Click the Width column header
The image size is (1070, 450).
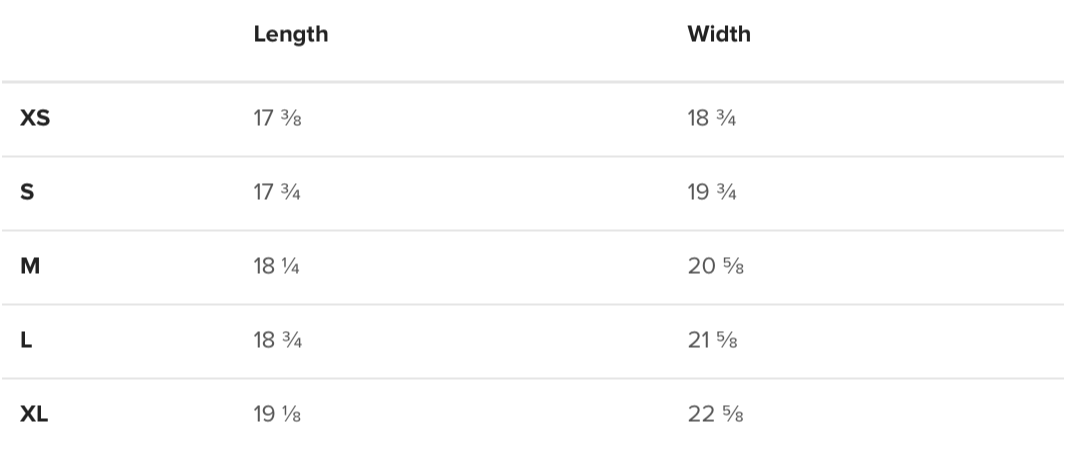coord(718,34)
